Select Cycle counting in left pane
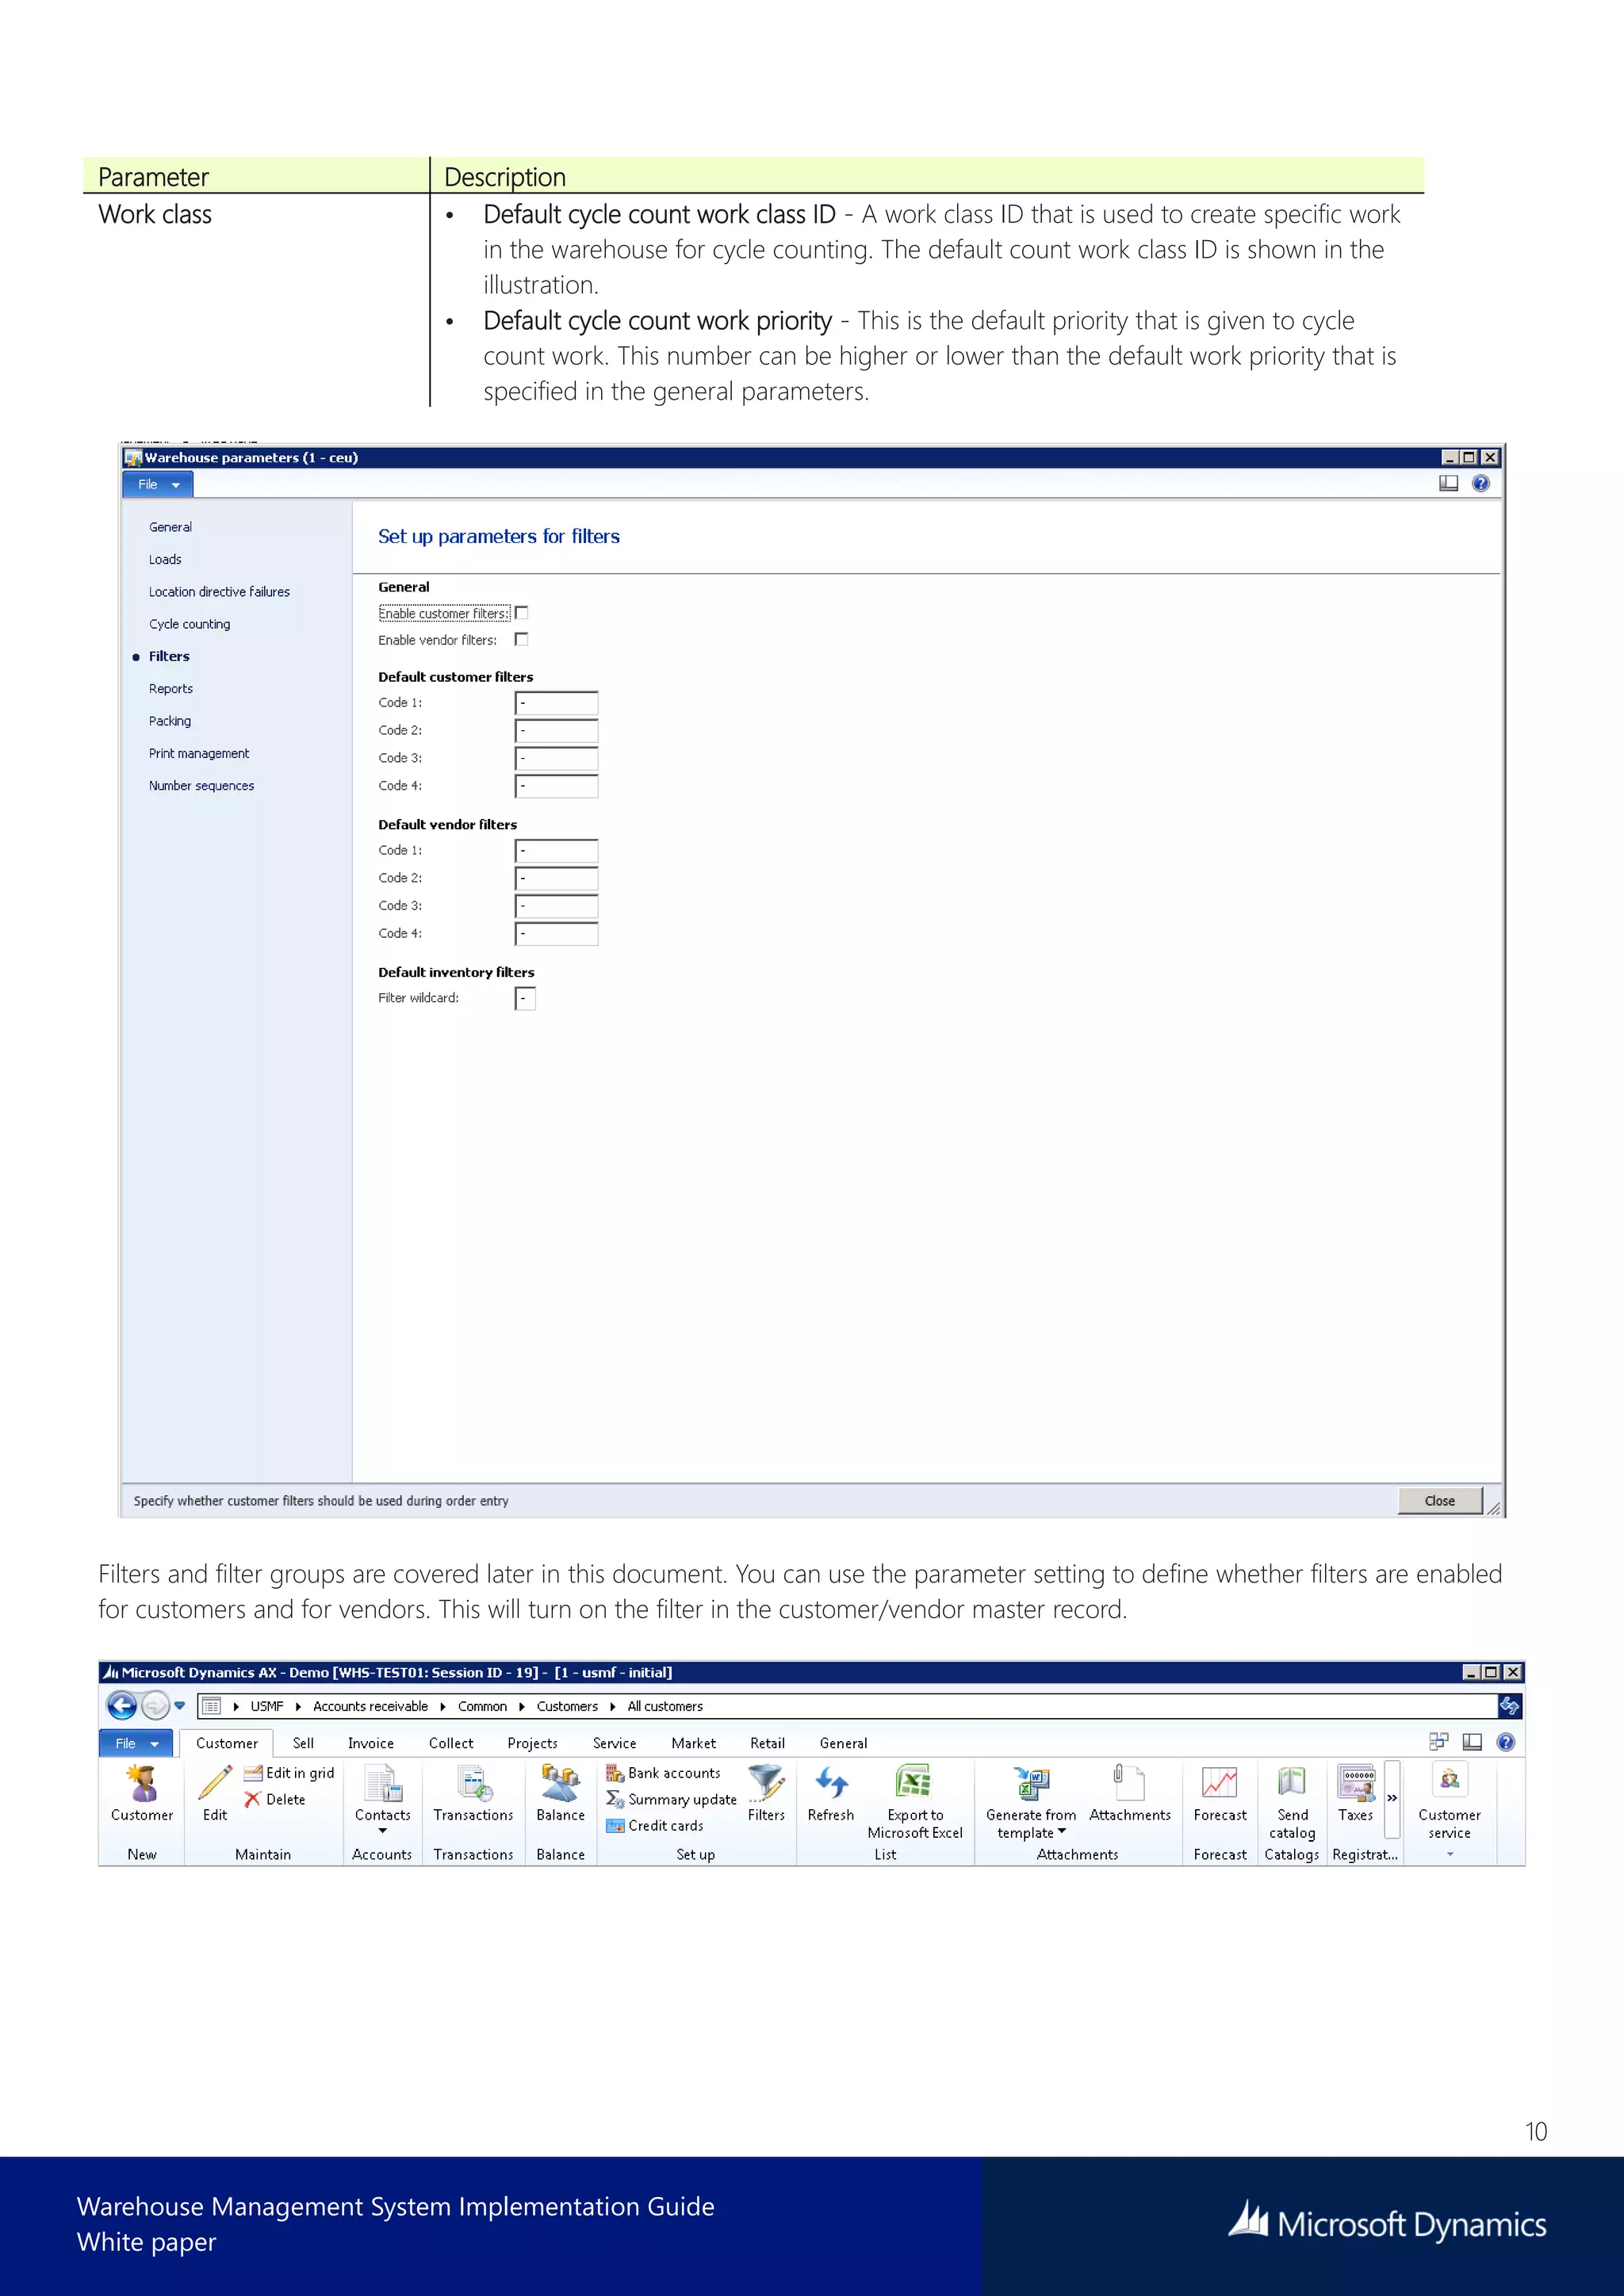The image size is (1624, 2296). pos(189,624)
